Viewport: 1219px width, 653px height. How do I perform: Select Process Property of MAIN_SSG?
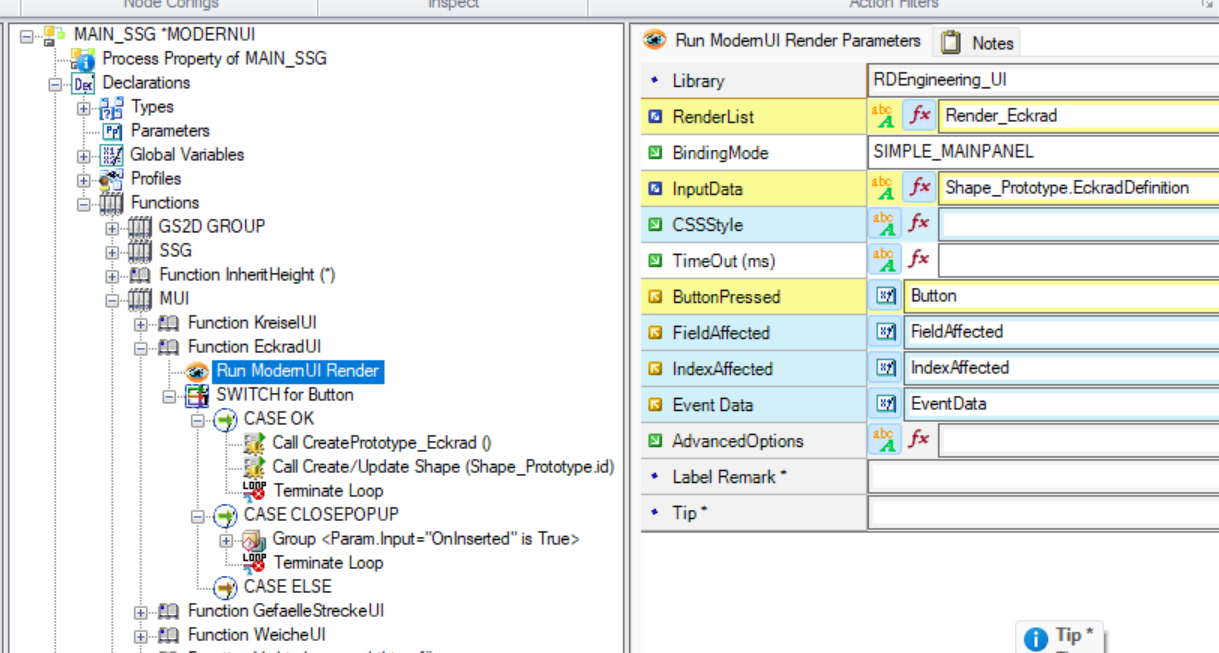point(214,59)
